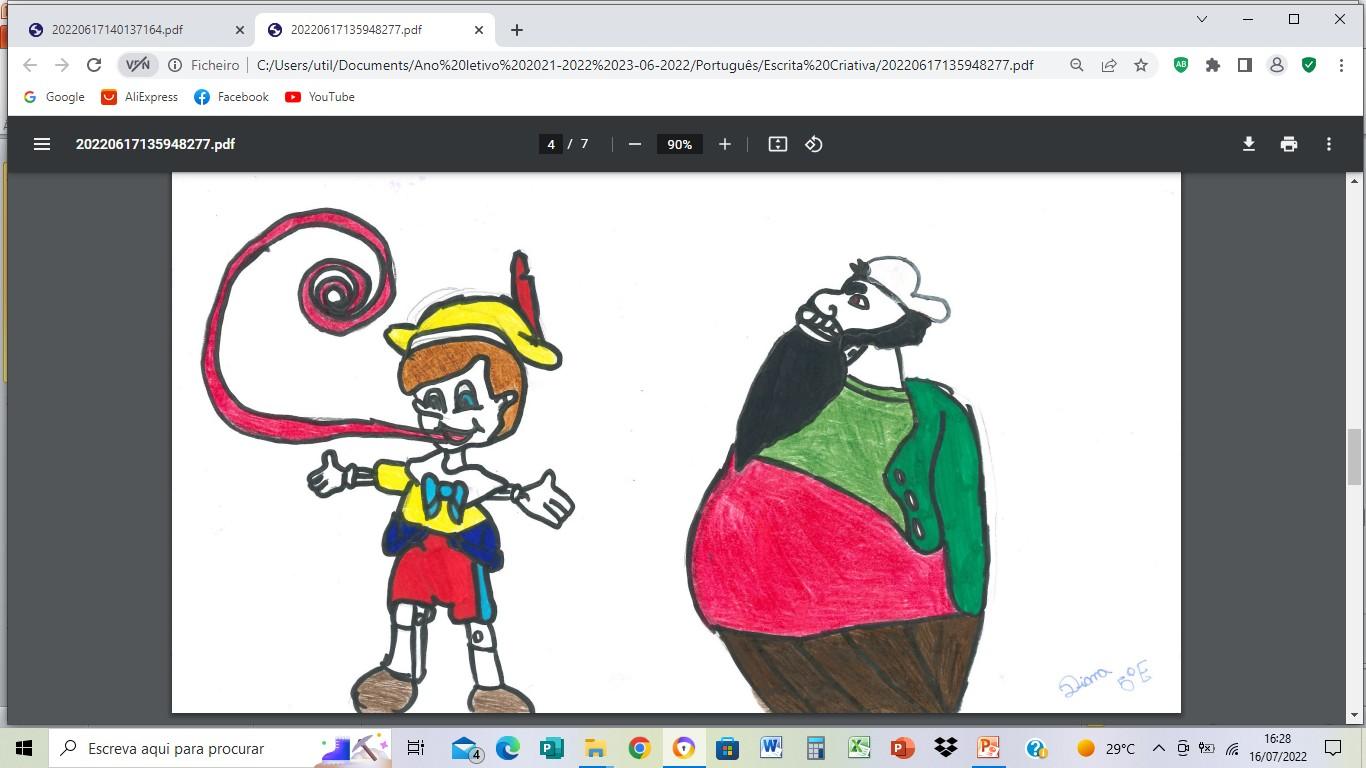Launch Microsoft Edge from taskbar
This screenshot has height=768, width=1366.
[x=508, y=748]
